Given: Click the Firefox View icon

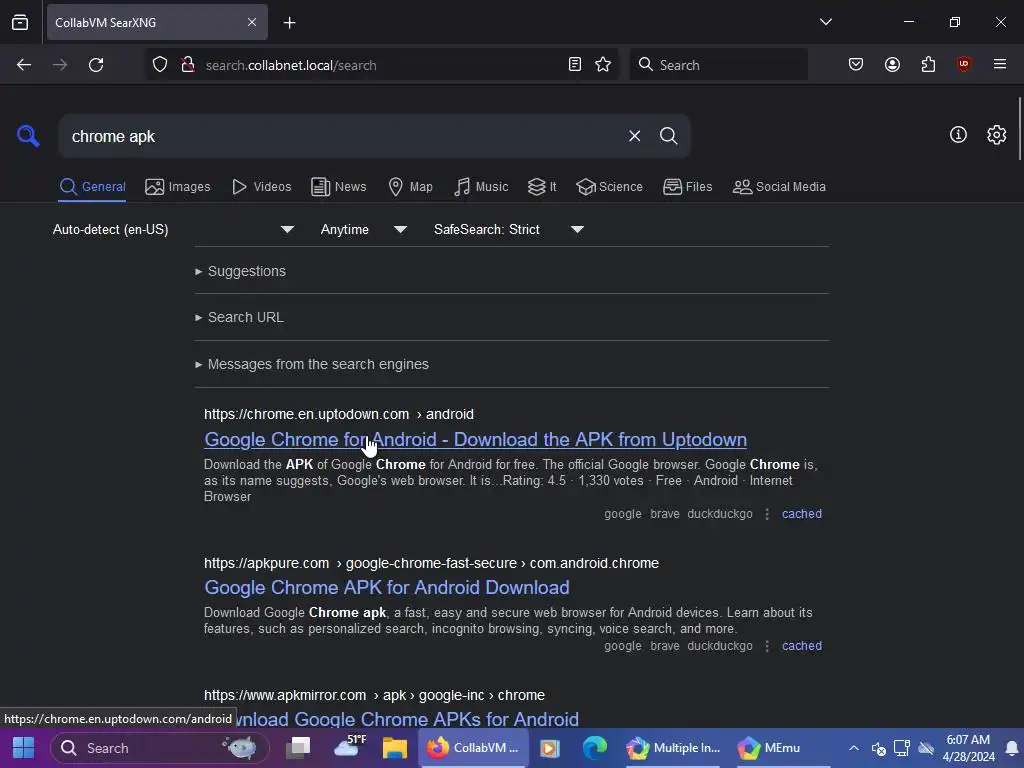Looking at the screenshot, I should point(20,22).
